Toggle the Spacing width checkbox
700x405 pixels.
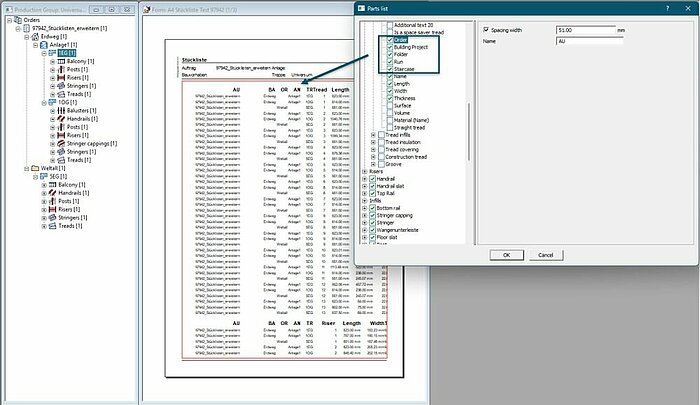486,30
